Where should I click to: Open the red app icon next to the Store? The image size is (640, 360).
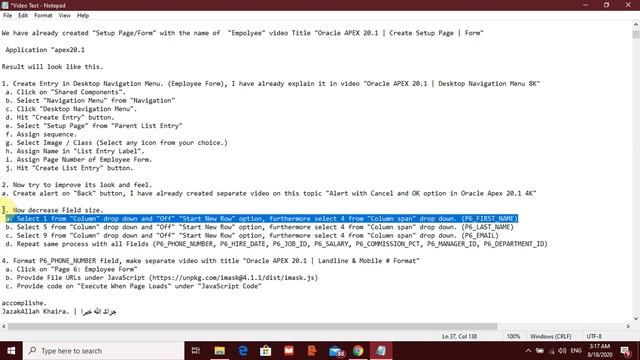point(289,351)
